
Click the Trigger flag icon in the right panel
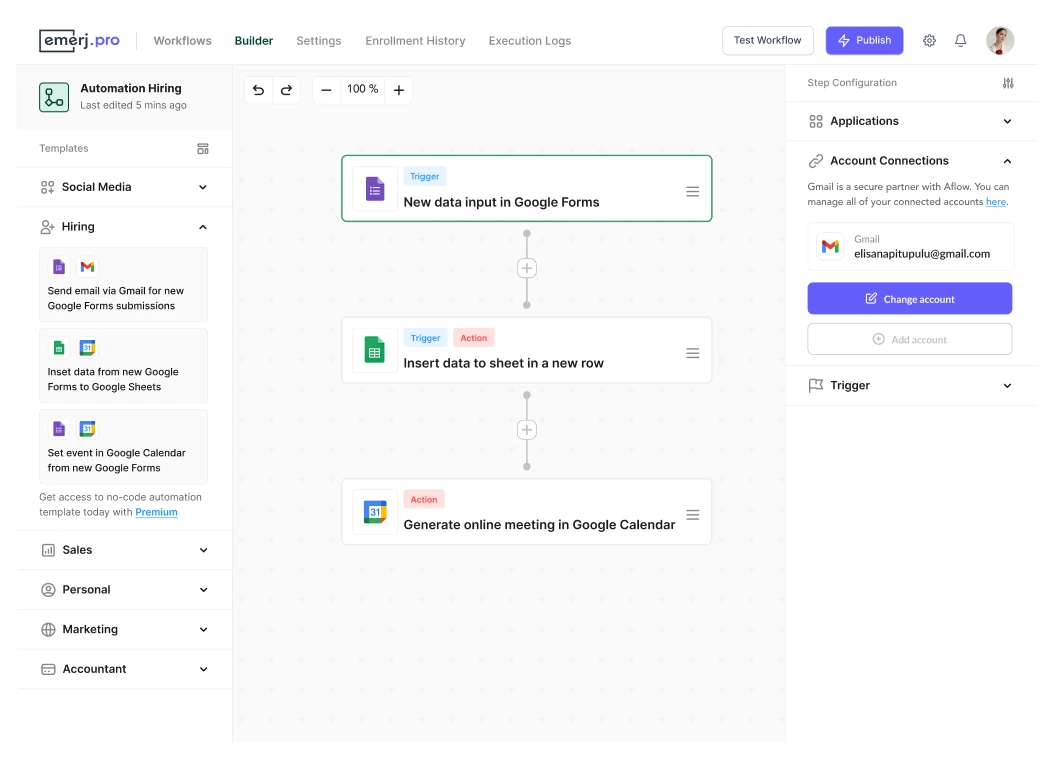tap(817, 385)
